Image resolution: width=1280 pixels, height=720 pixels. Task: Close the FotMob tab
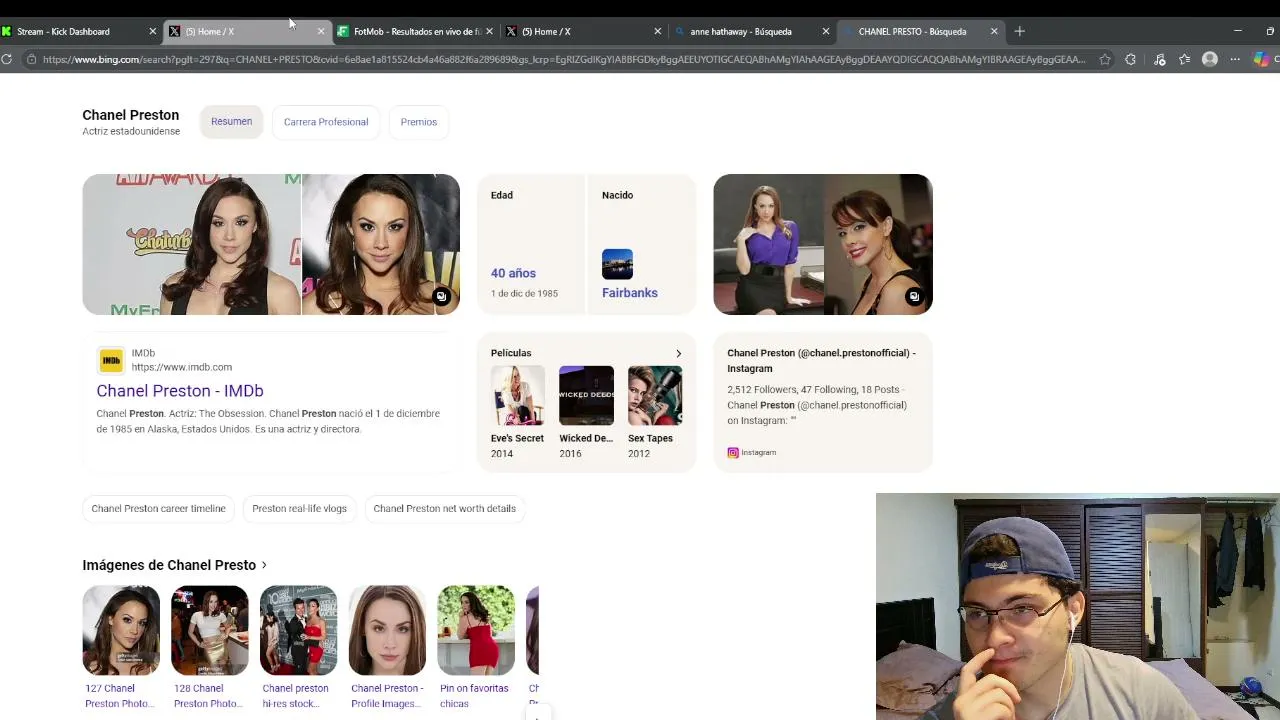(x=489, y=31)
